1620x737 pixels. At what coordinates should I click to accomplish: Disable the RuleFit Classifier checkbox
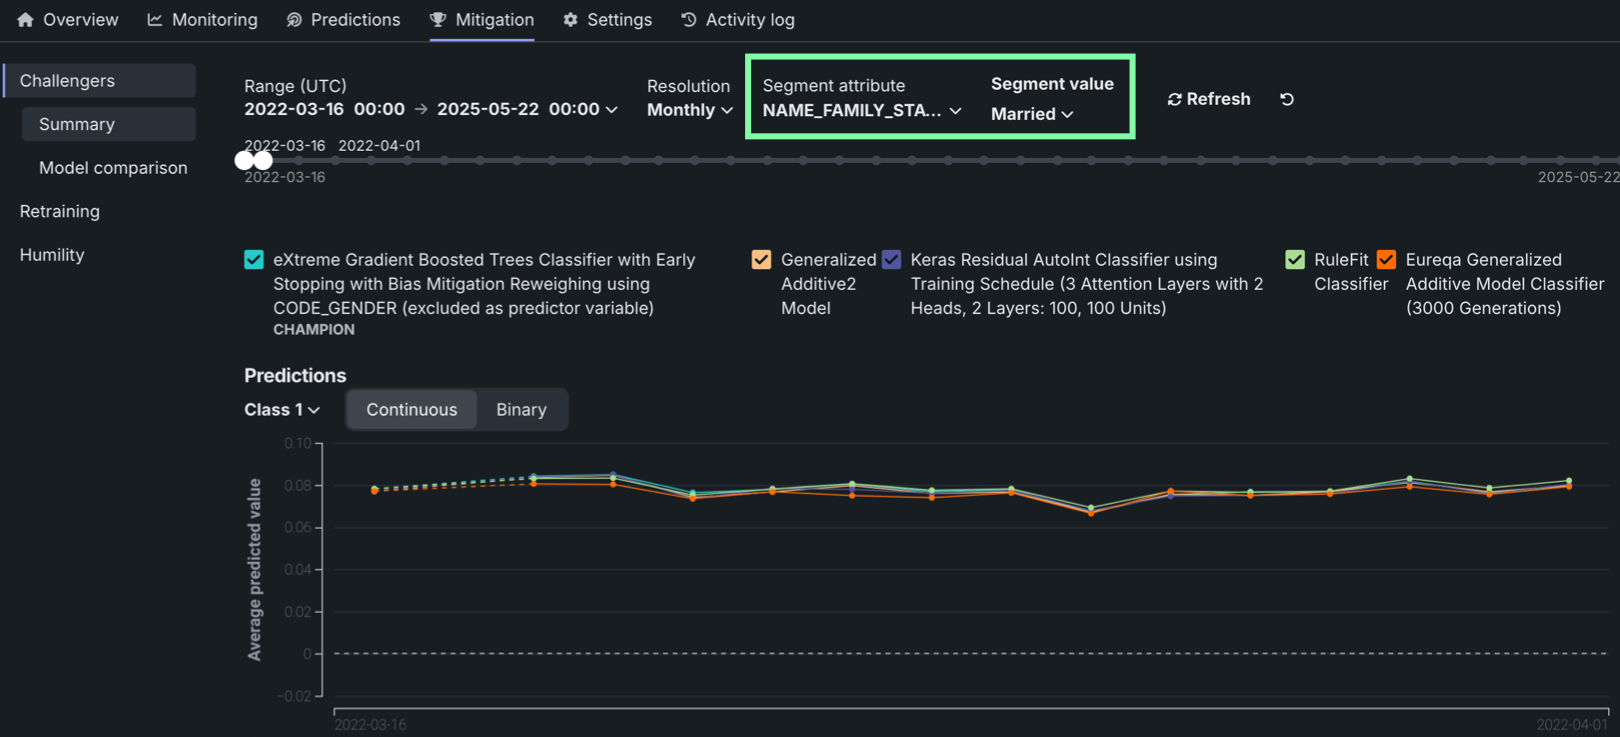click(x=1295, y=260)
